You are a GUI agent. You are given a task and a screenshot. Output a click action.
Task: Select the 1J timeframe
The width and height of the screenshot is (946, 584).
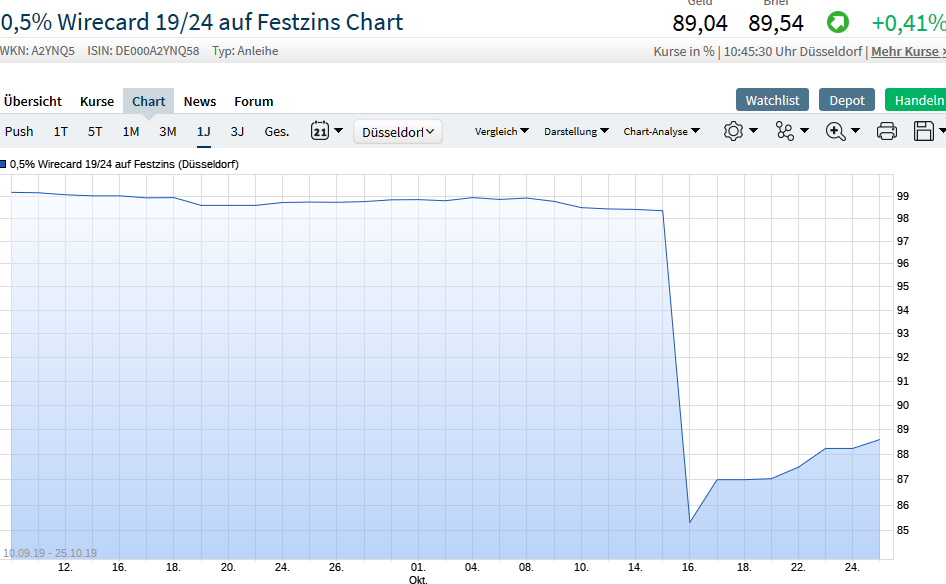tap(203, 132)
